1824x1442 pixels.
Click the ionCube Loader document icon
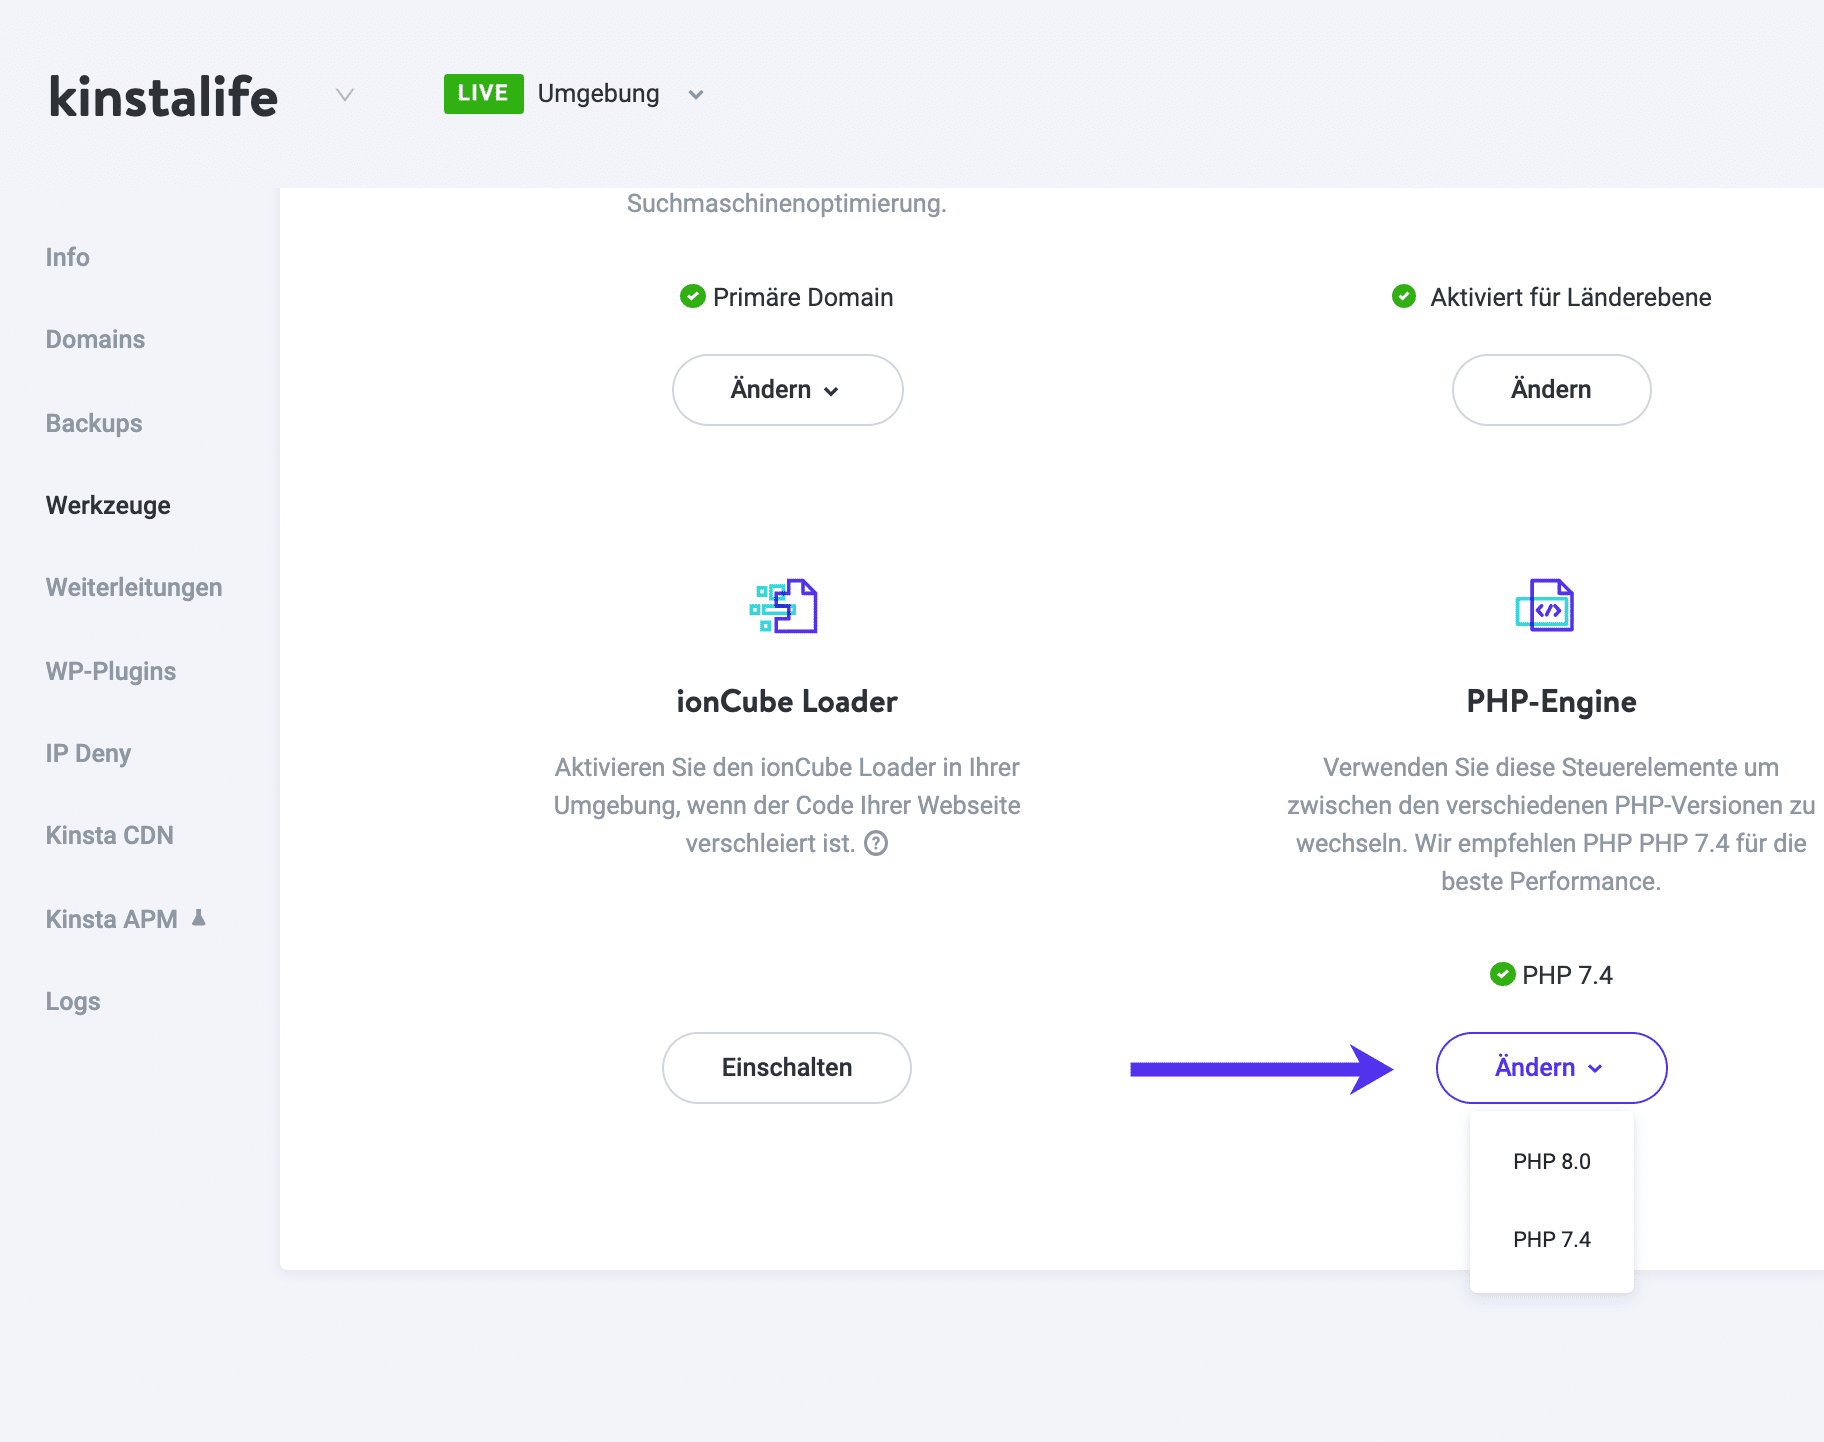pos(787,605)
